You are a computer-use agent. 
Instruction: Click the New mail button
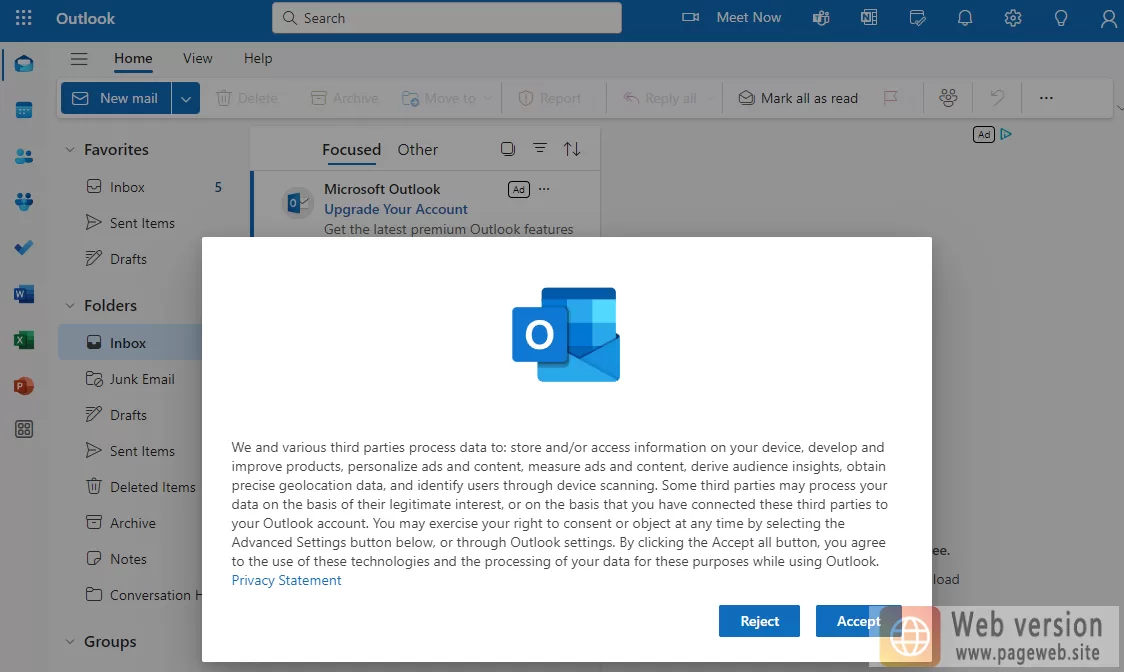pos(116,98)
